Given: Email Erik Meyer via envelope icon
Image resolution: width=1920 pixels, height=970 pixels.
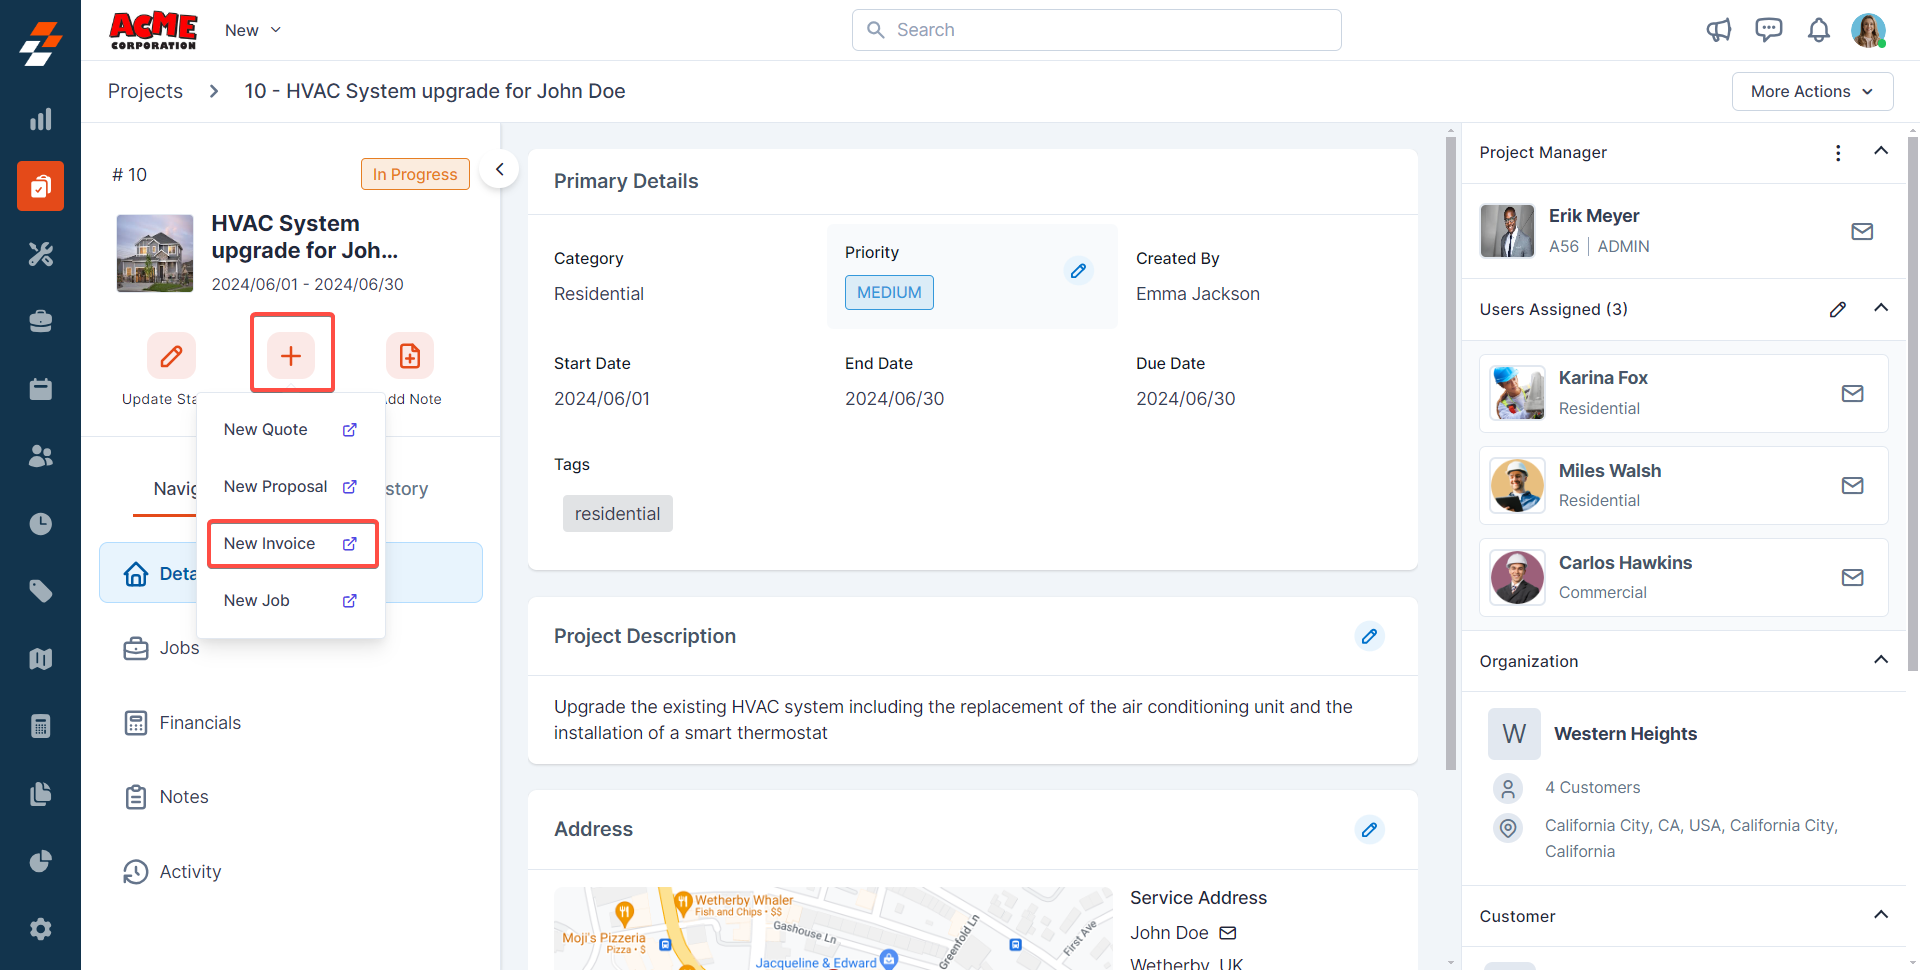Looking at the screenshot, I should [1861, 231].
